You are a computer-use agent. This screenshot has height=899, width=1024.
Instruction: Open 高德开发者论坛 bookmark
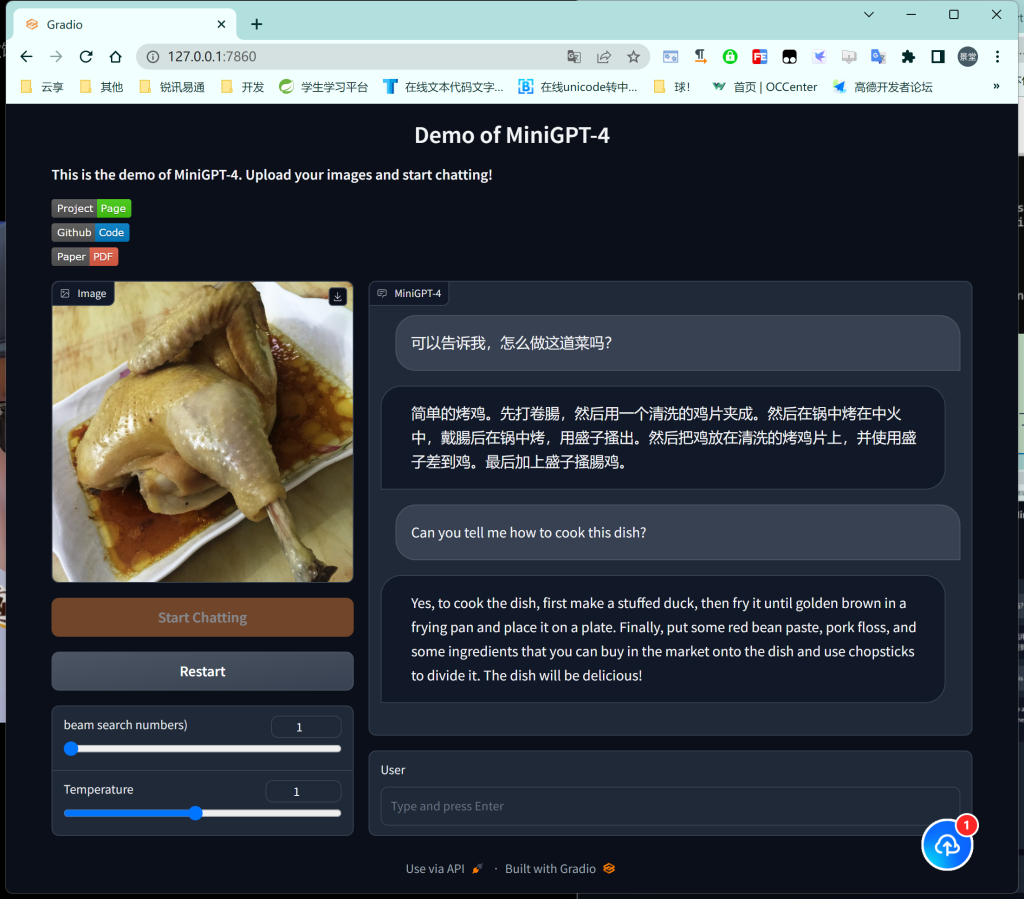883,87
